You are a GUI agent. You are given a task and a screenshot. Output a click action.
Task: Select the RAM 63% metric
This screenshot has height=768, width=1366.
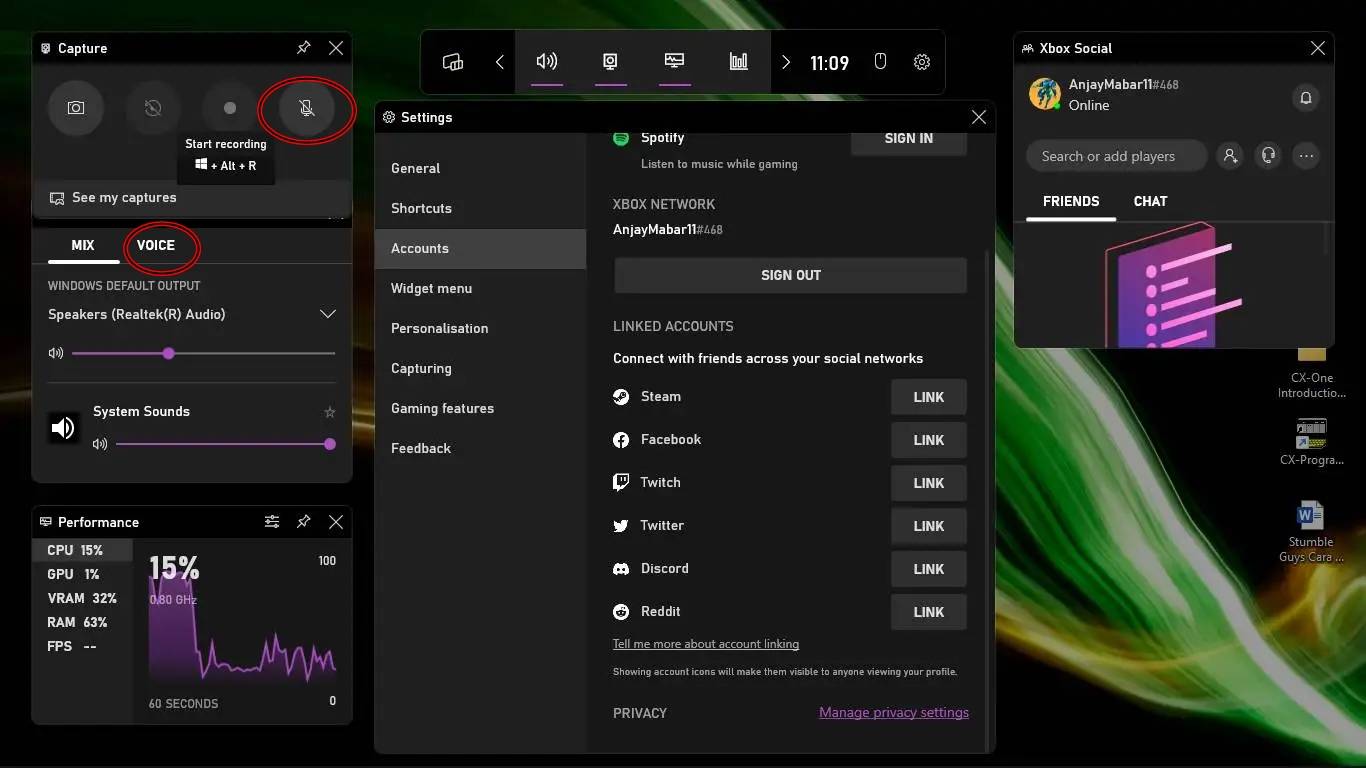click(82, 622)
